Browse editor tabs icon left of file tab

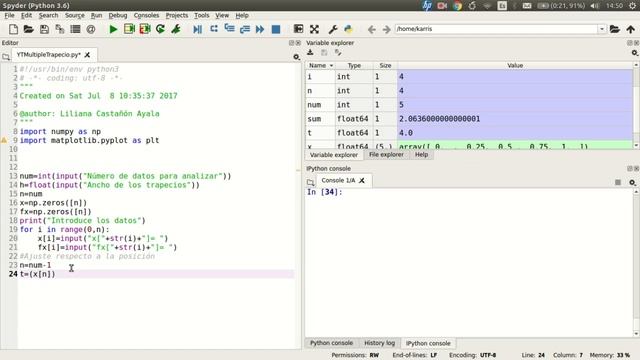[6, 57]
